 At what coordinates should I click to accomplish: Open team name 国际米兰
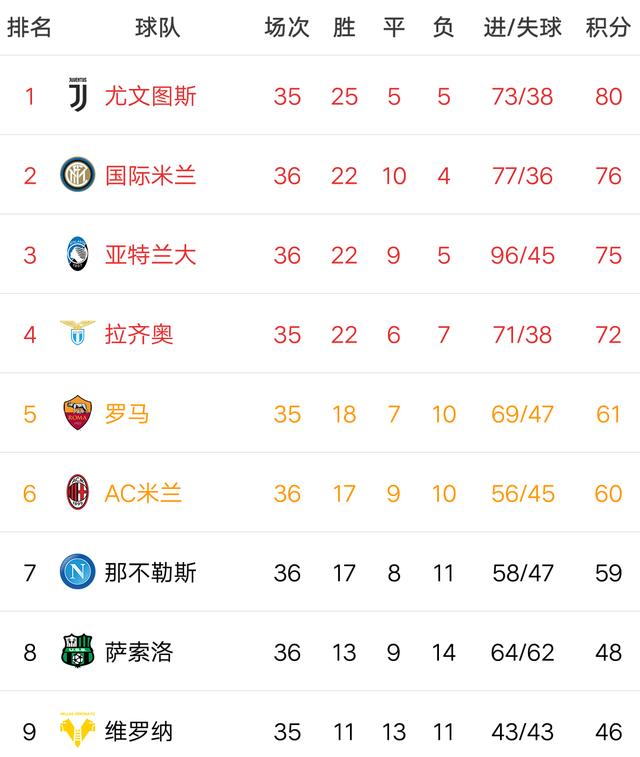point(150,176)
